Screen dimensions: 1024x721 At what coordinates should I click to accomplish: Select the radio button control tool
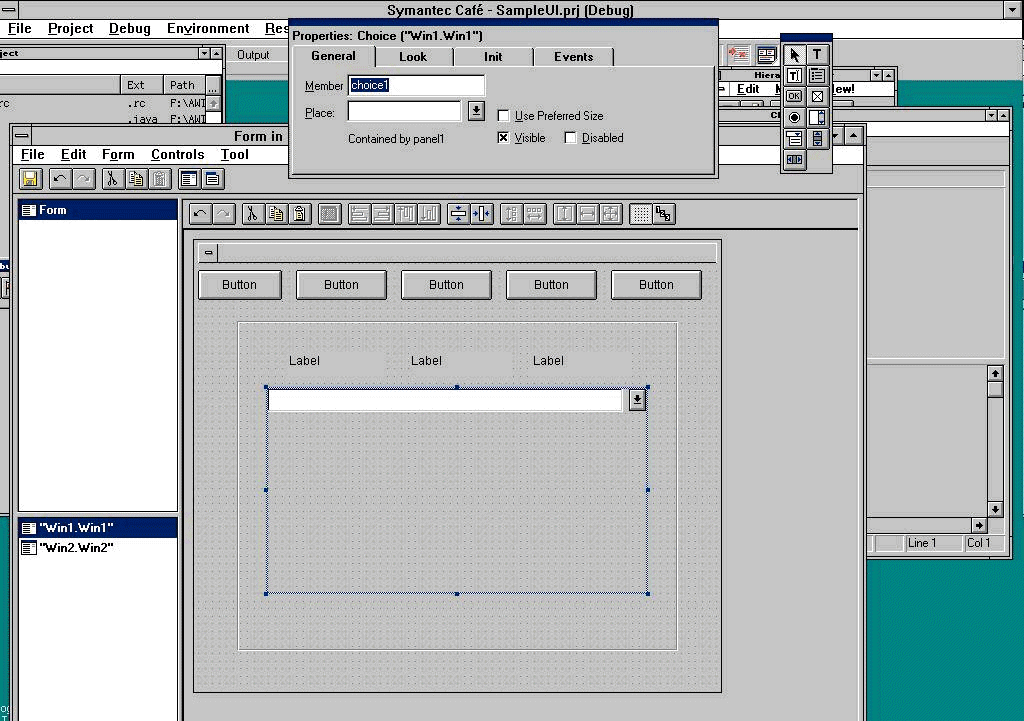(x=794, y=118)
